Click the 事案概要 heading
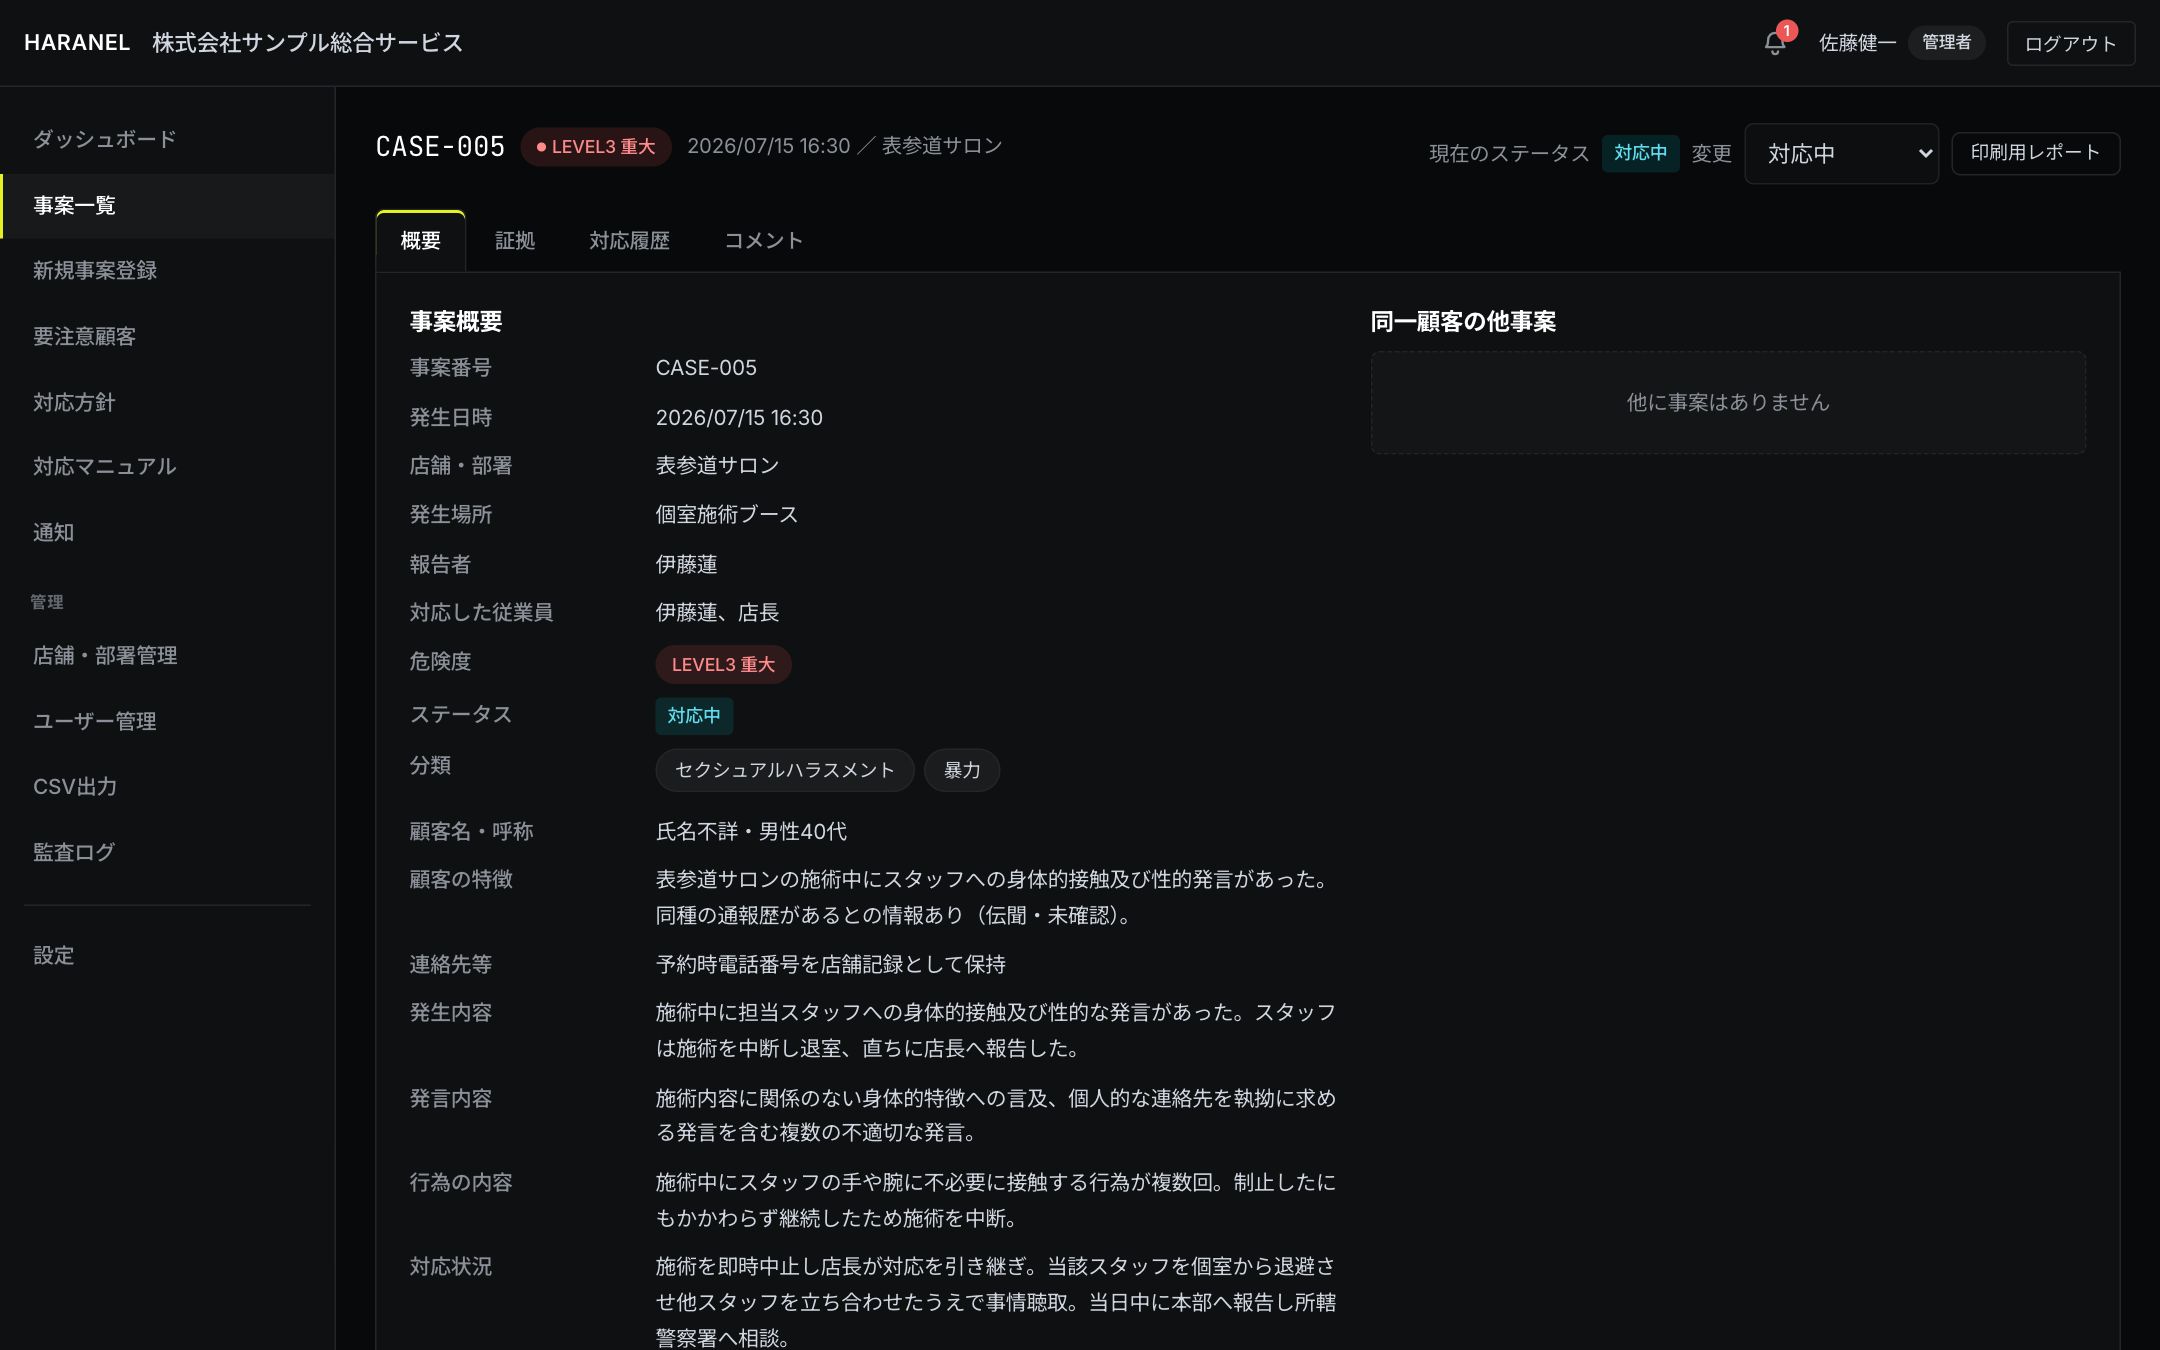 (456, 322)
